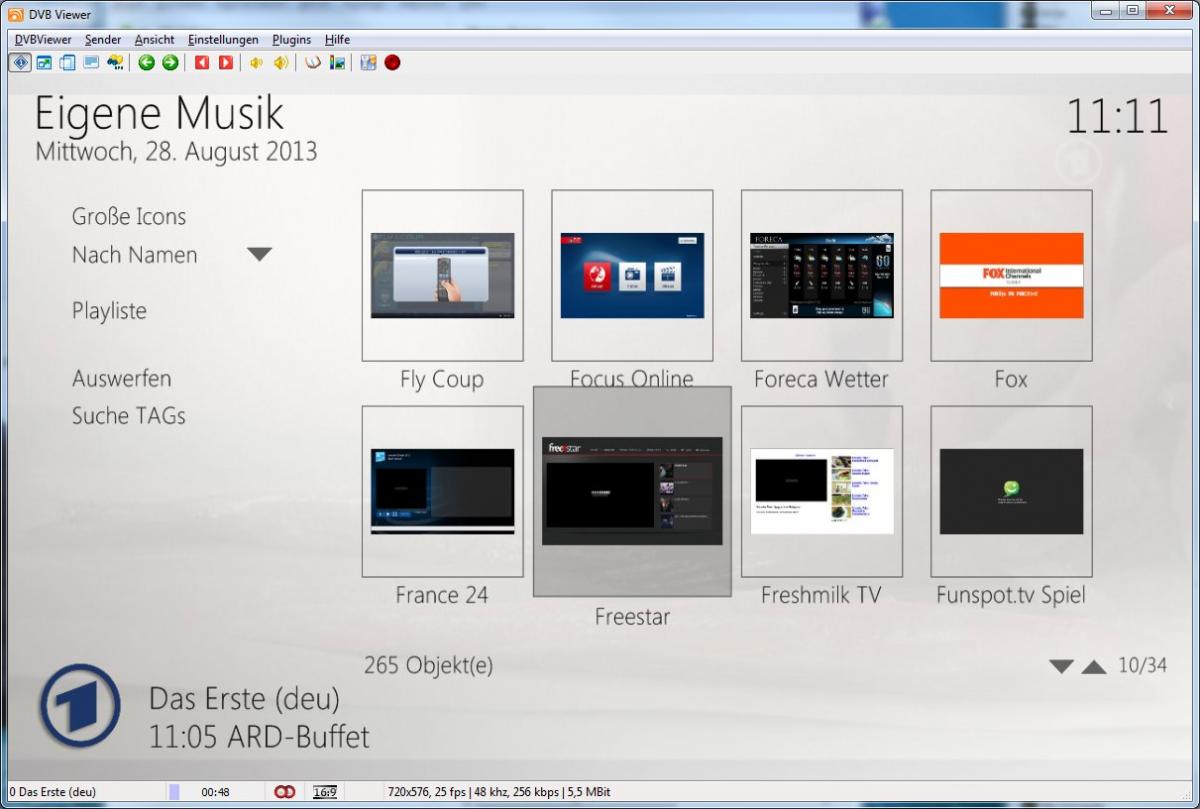
Task: Go to next page with down triangle
Action: 1061,667
